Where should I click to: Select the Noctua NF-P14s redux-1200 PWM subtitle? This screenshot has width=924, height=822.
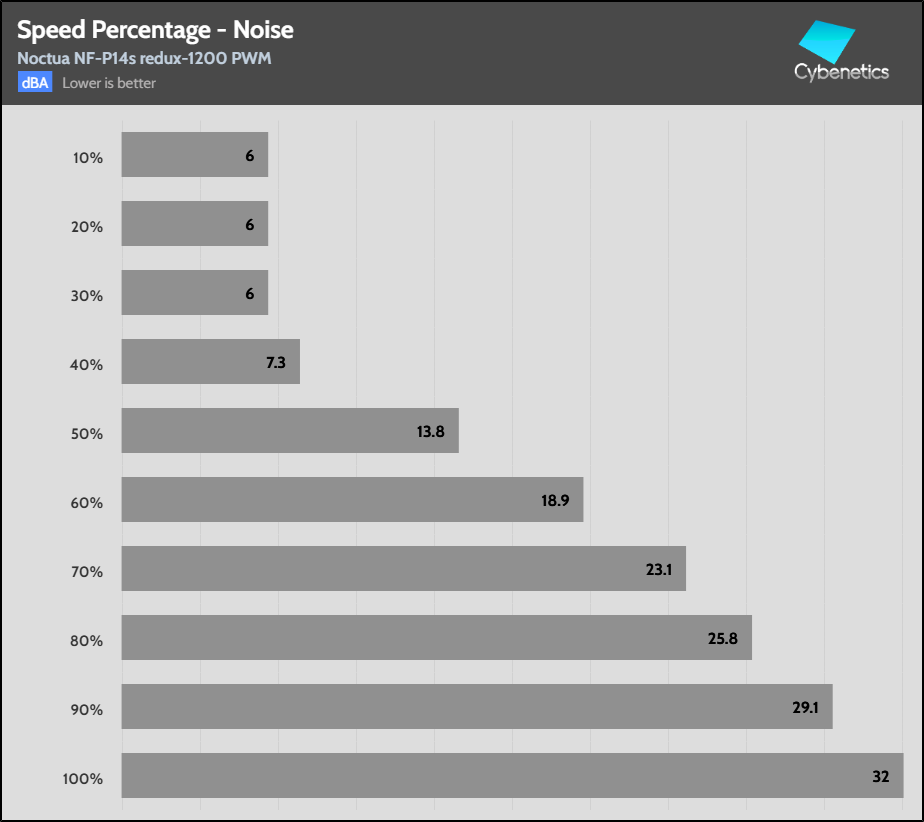[x=144, y=58]
